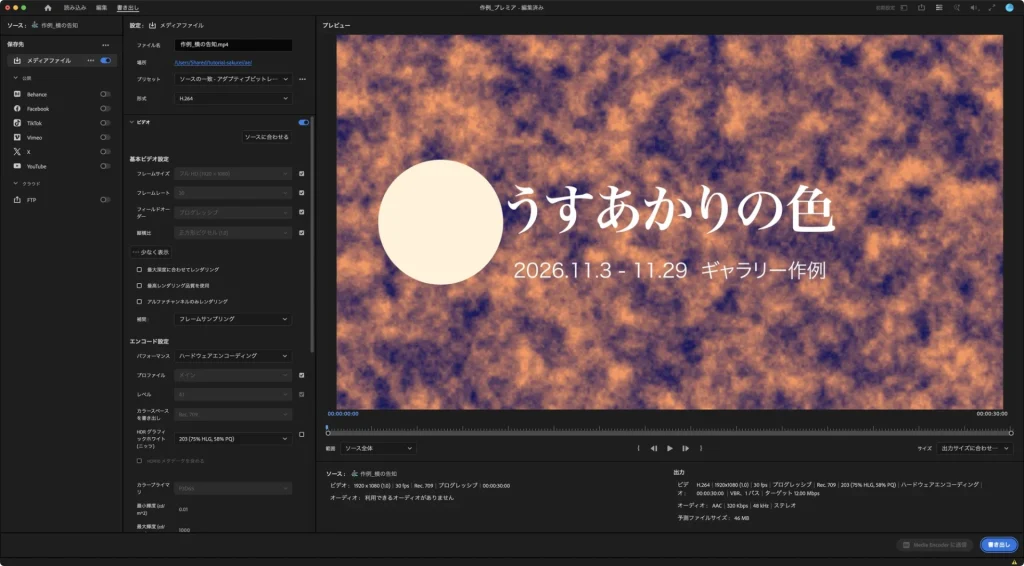Go to the Home screen icon
This screenshot has height=566, width=1024.
(48, 8)
